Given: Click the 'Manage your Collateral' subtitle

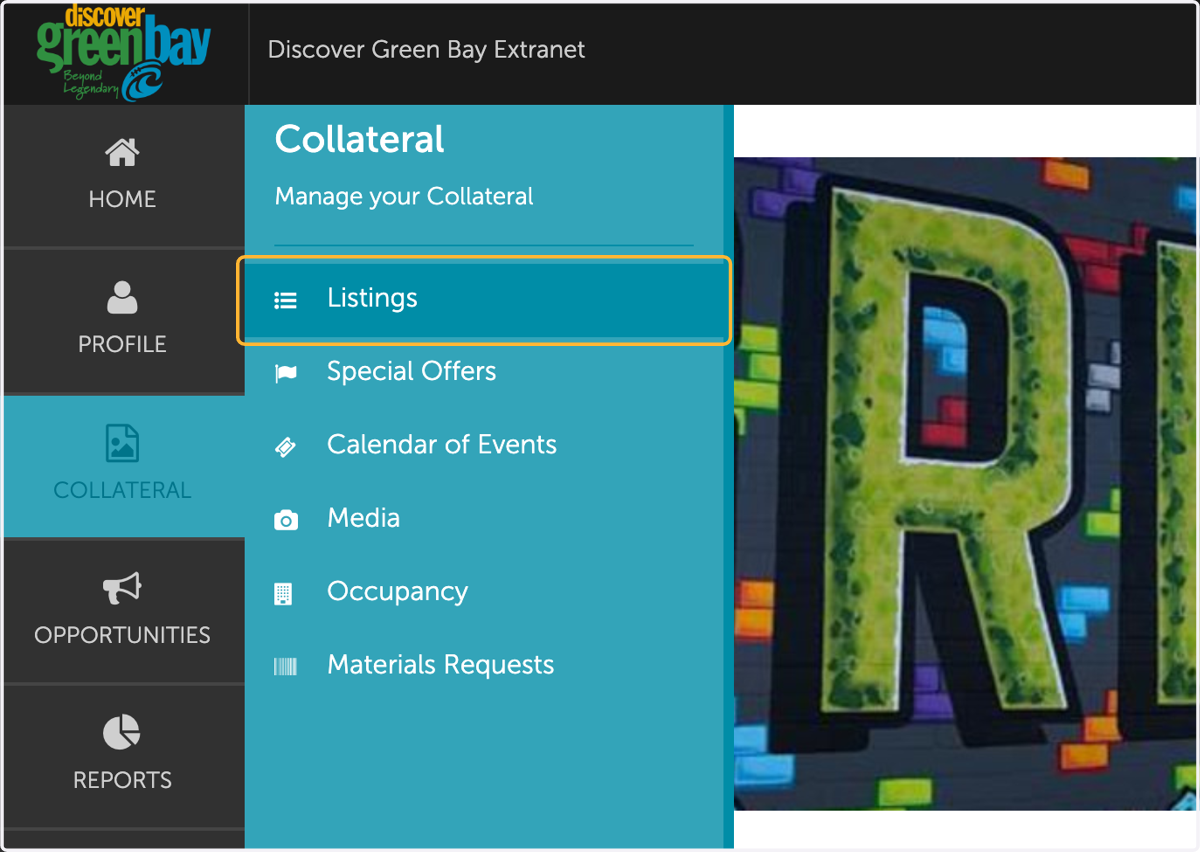Looking at the screenshot, I should [404, 197].
